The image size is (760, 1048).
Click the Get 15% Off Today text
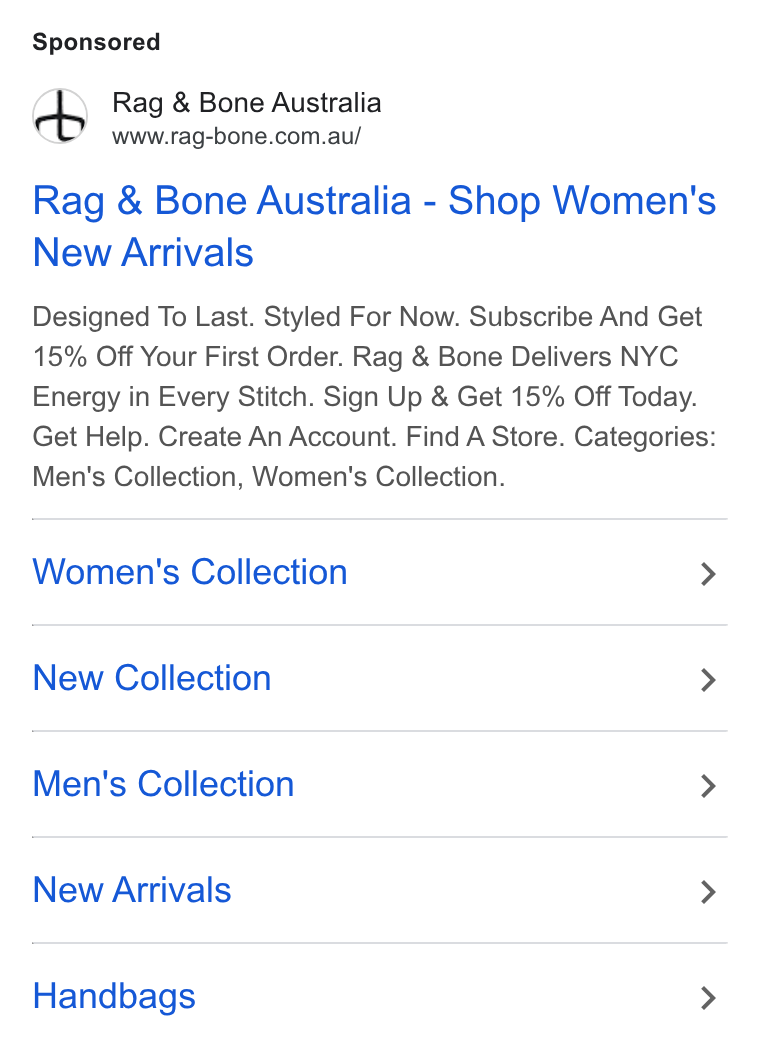[x=577, y=396]
